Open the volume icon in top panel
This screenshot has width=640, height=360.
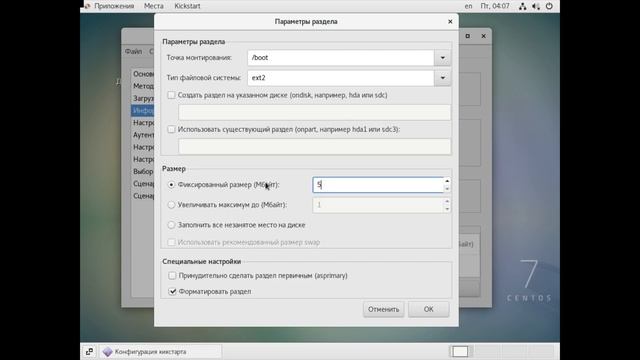[x=536, y=6]
